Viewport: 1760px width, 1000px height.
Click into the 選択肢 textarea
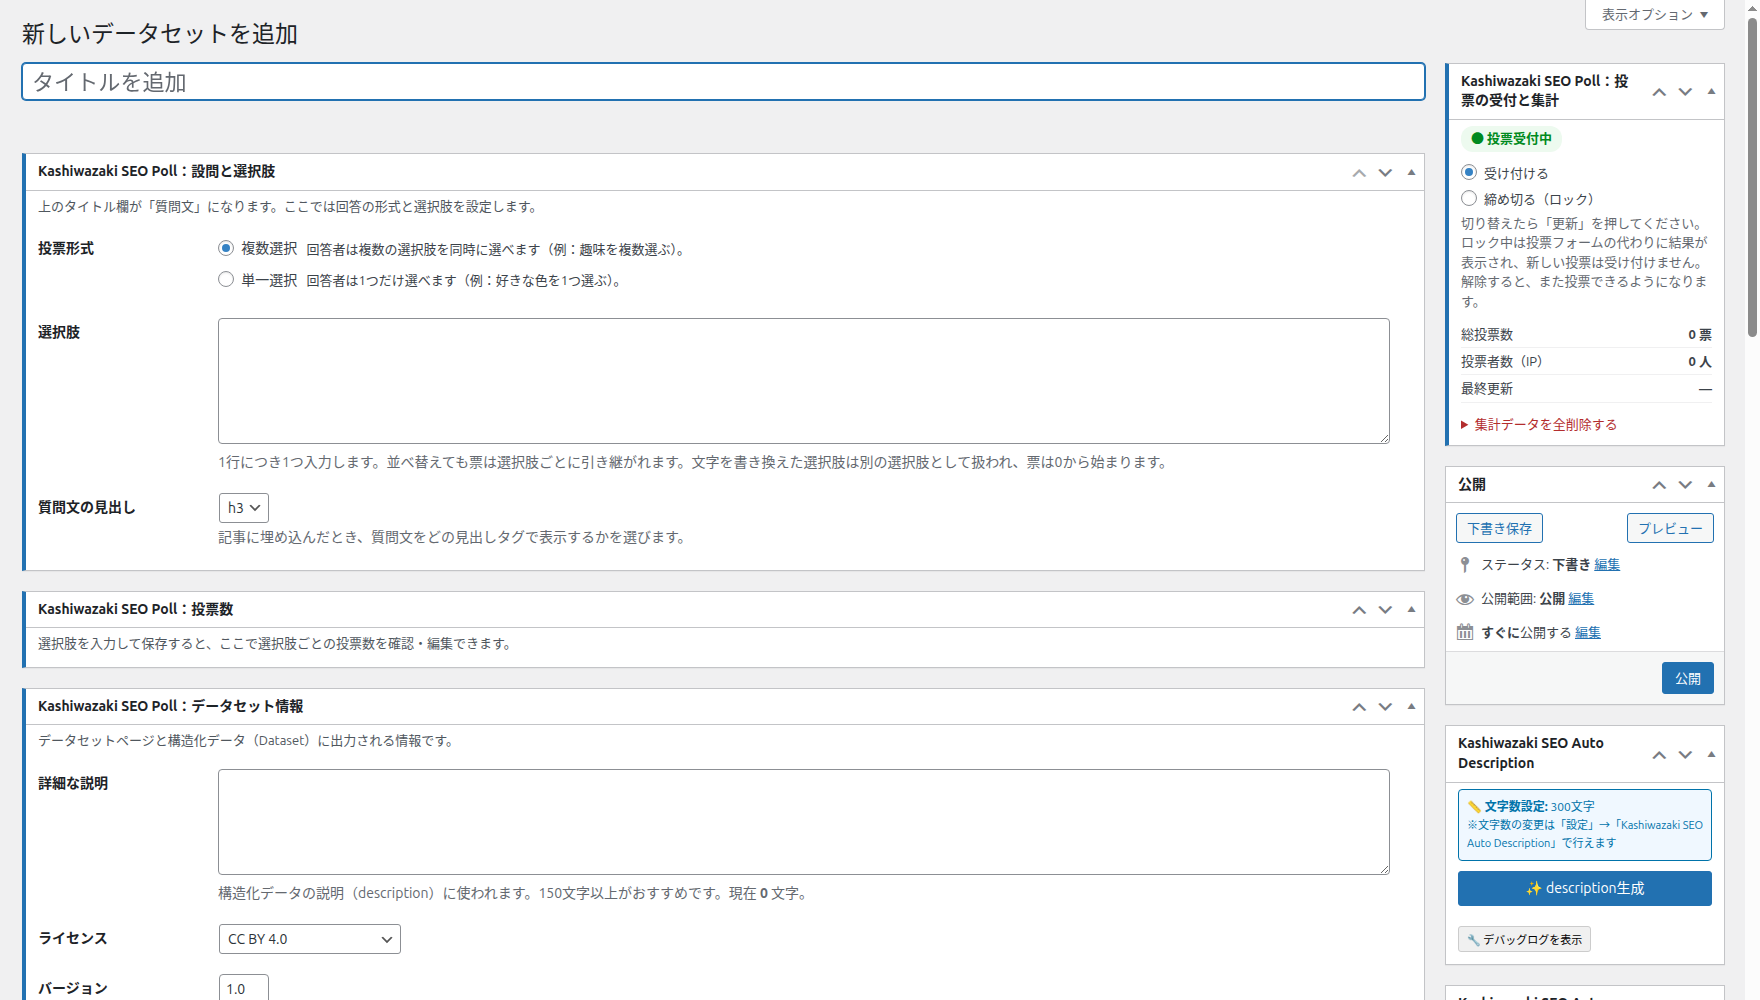804,381
